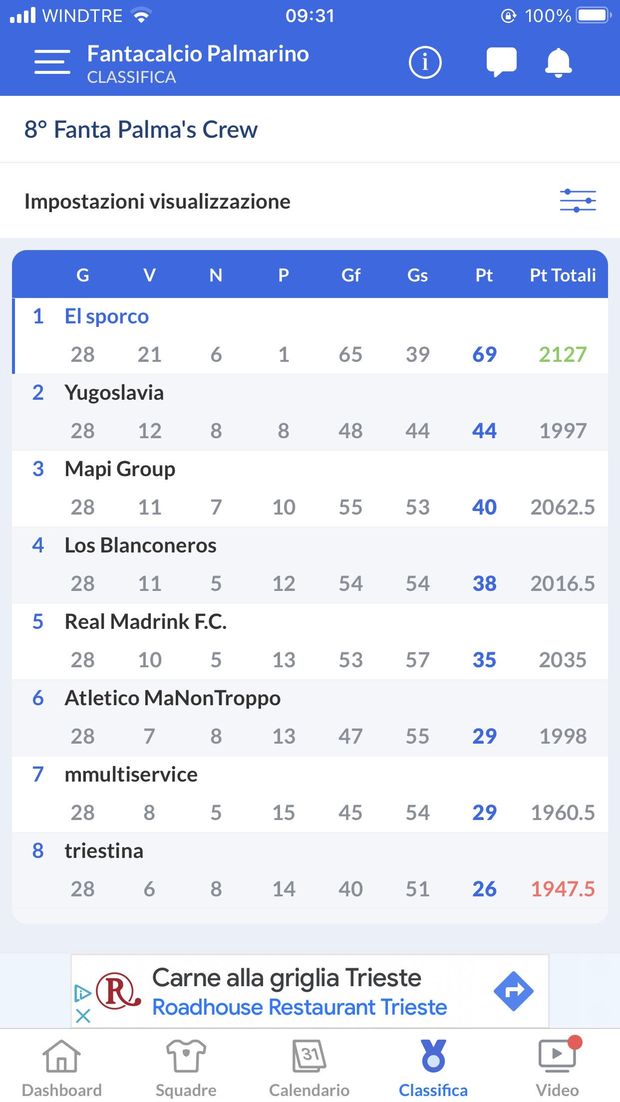620x1102 pixels.
Task: Tap the ad forward arrow icon
Action: pyautogui.click(x=512, y=992)
